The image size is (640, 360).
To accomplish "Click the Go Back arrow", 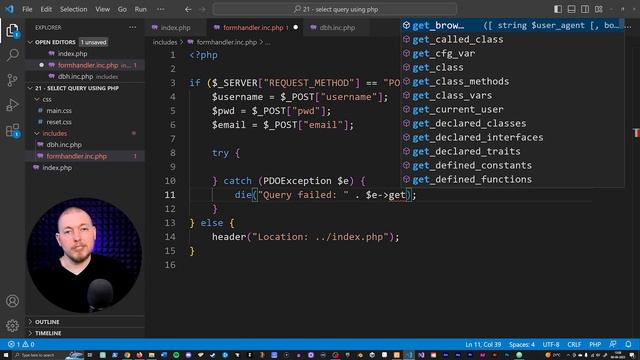I will click(188, 9).
